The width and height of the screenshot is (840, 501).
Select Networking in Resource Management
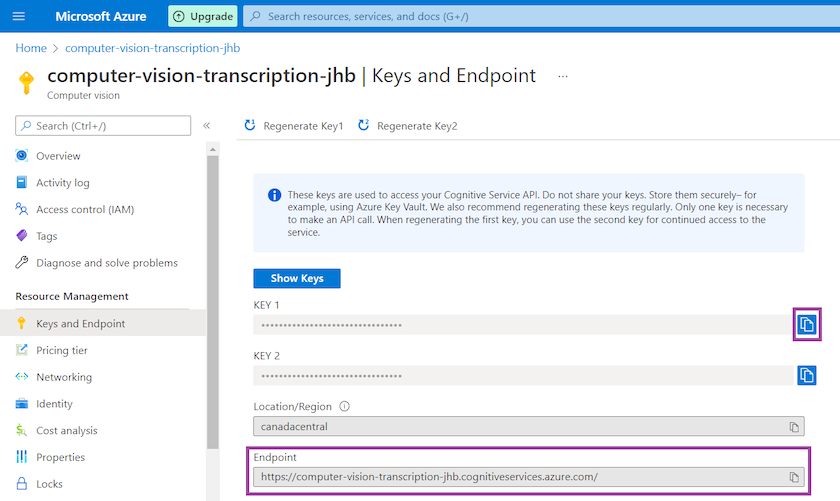pos(64,378)
